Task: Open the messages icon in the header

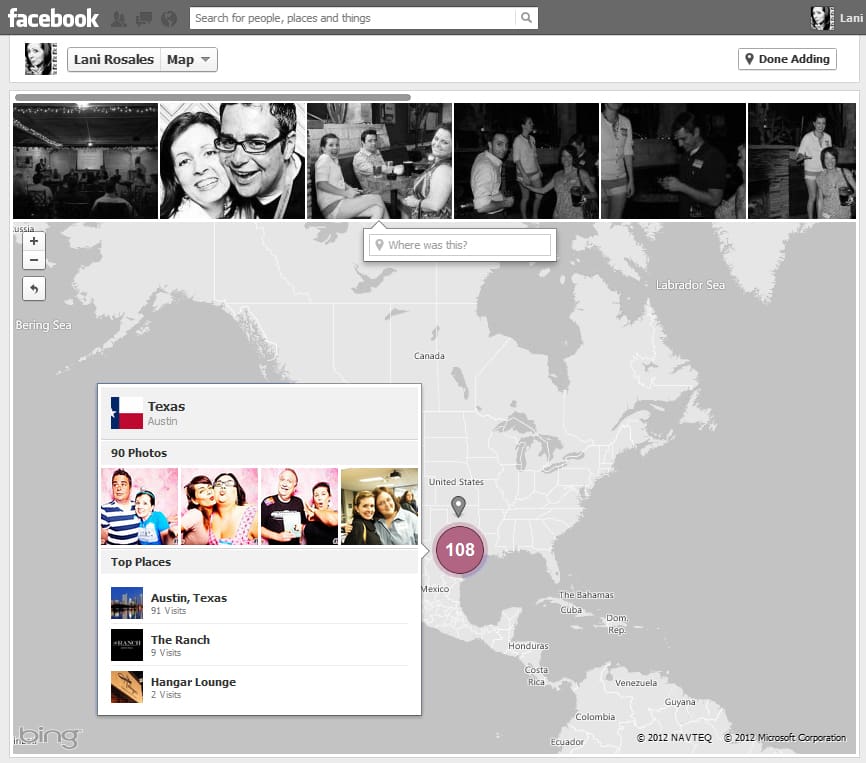Action: pyautogui.click(x=143, y=18)
